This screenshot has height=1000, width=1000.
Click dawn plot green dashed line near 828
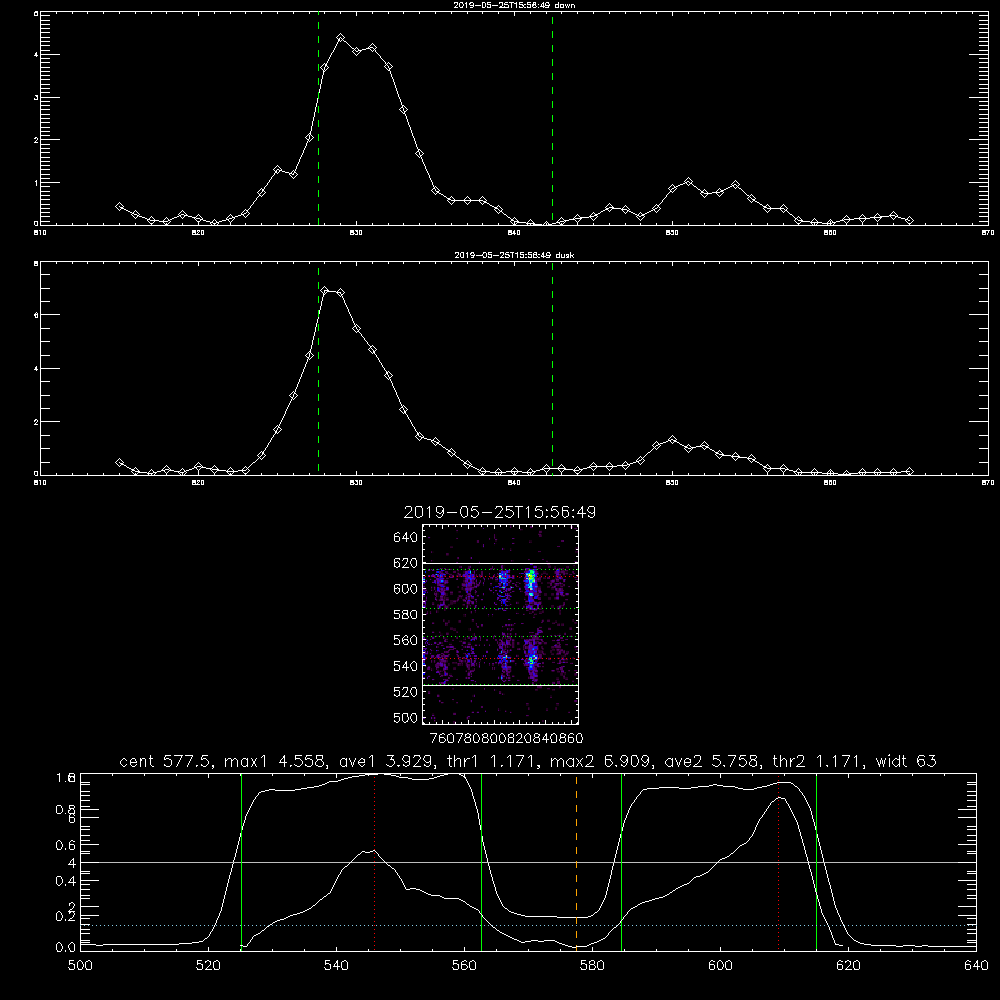click(318, 121)
